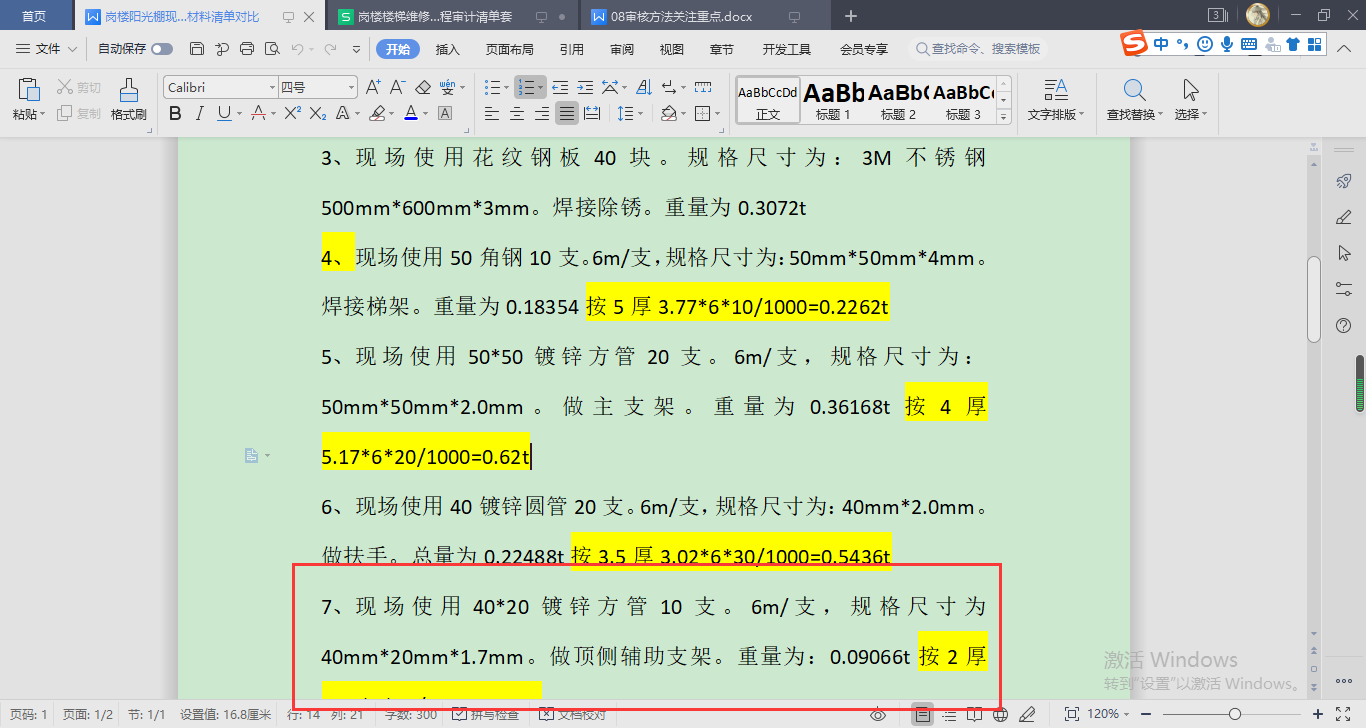
Task: Open a new tab with the plus button
Action: click(x=851, y=16)
